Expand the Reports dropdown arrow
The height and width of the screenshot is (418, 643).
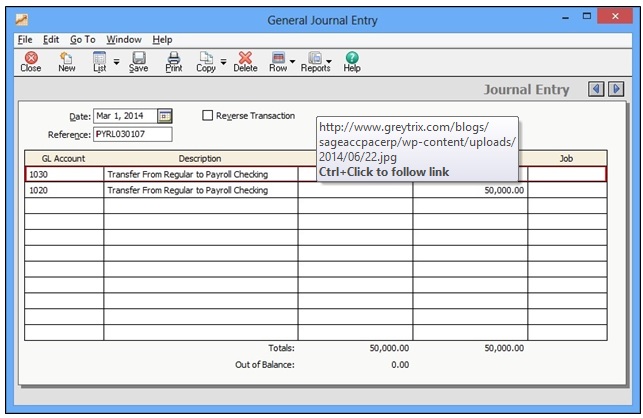(329, 62)
